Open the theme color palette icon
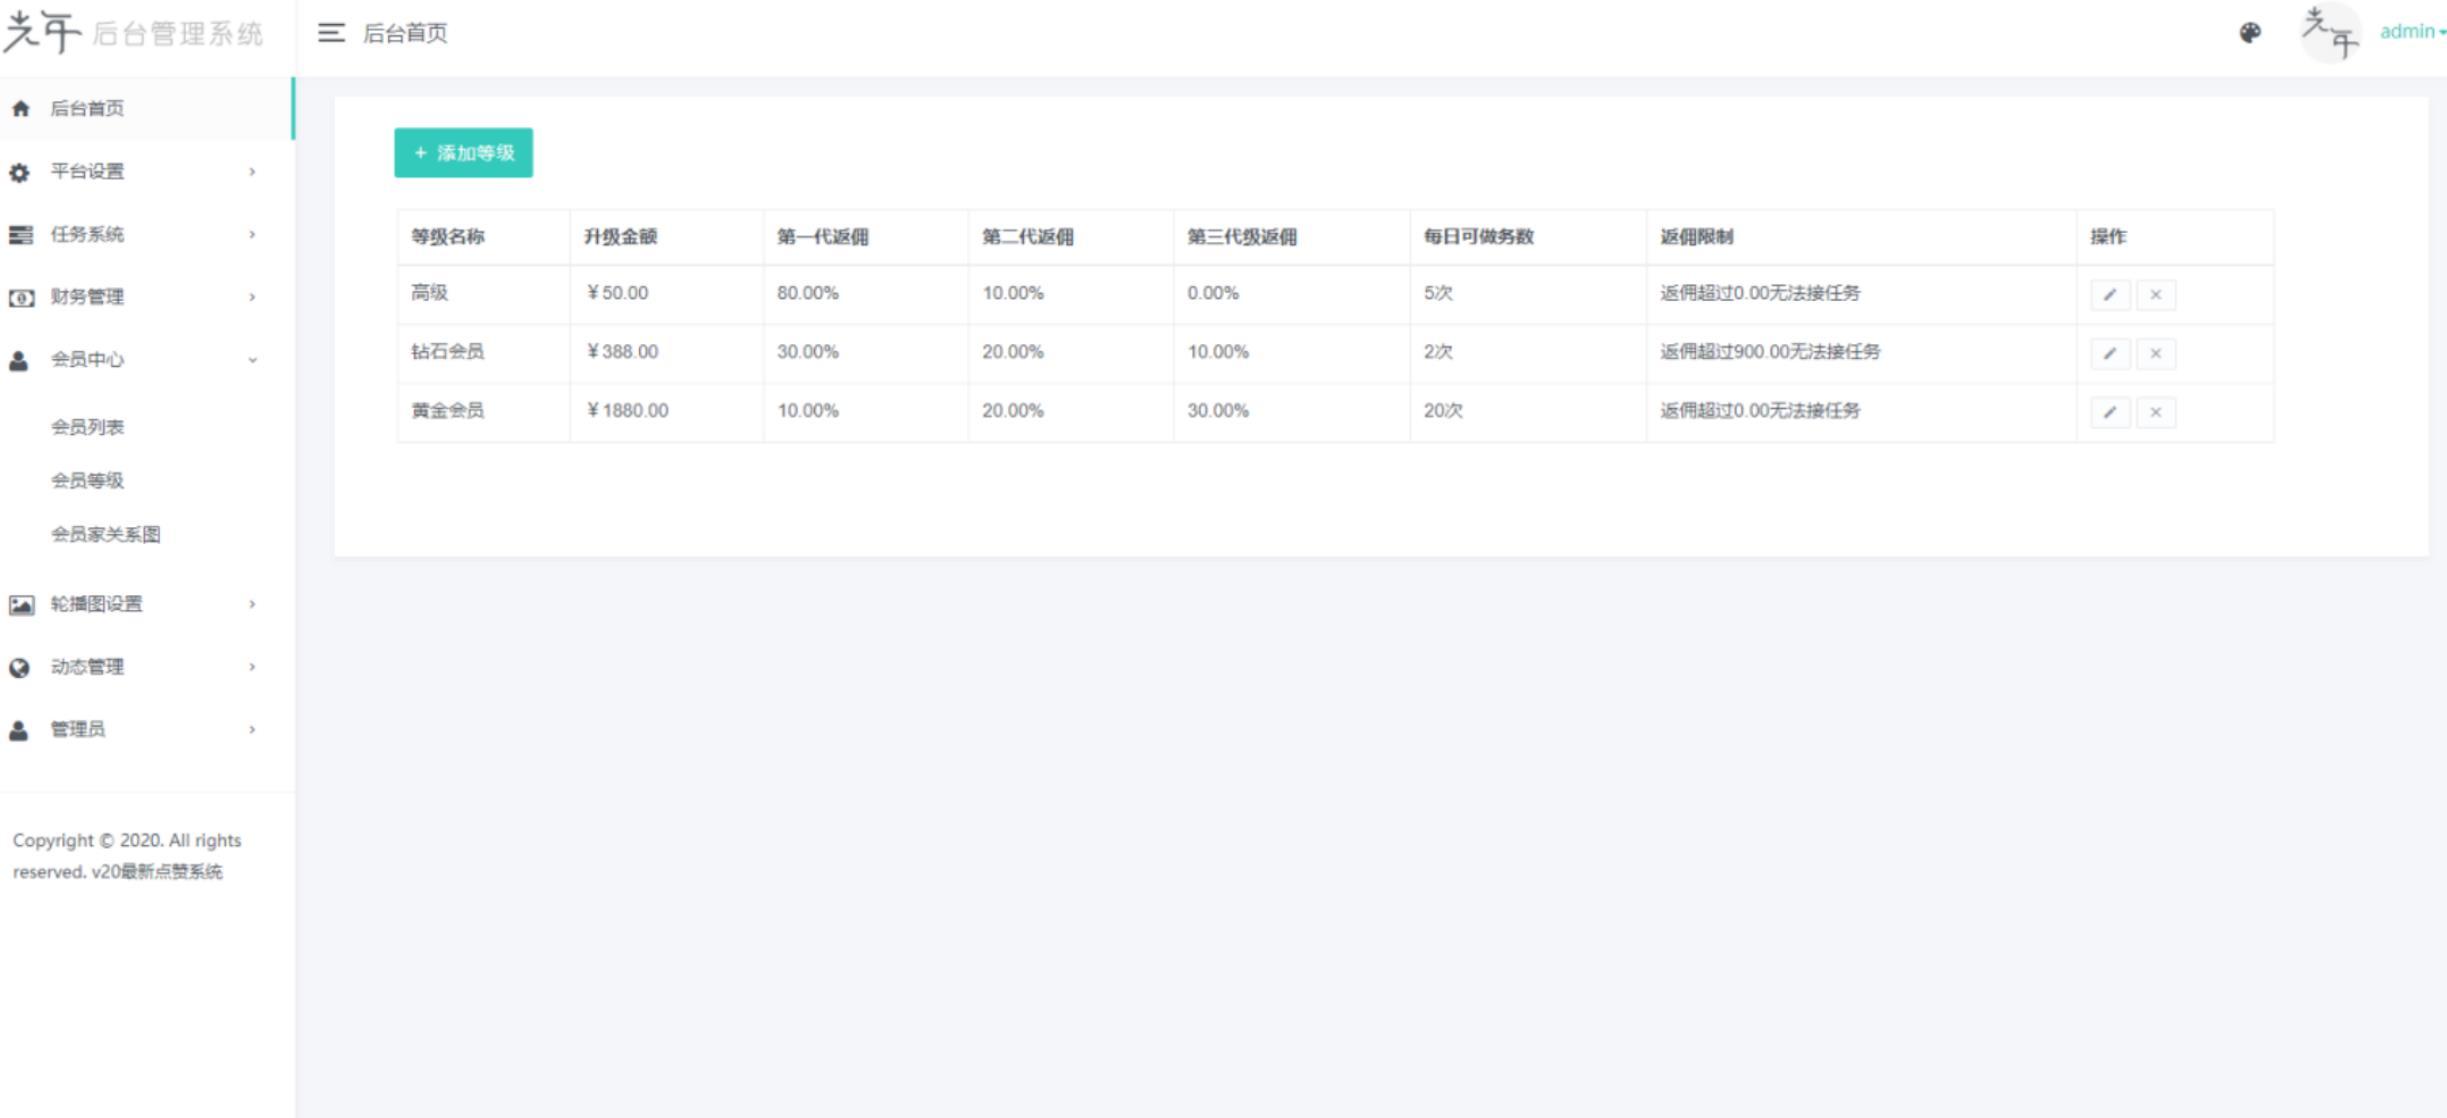 pyautogui.click(x=2250, y=33)
